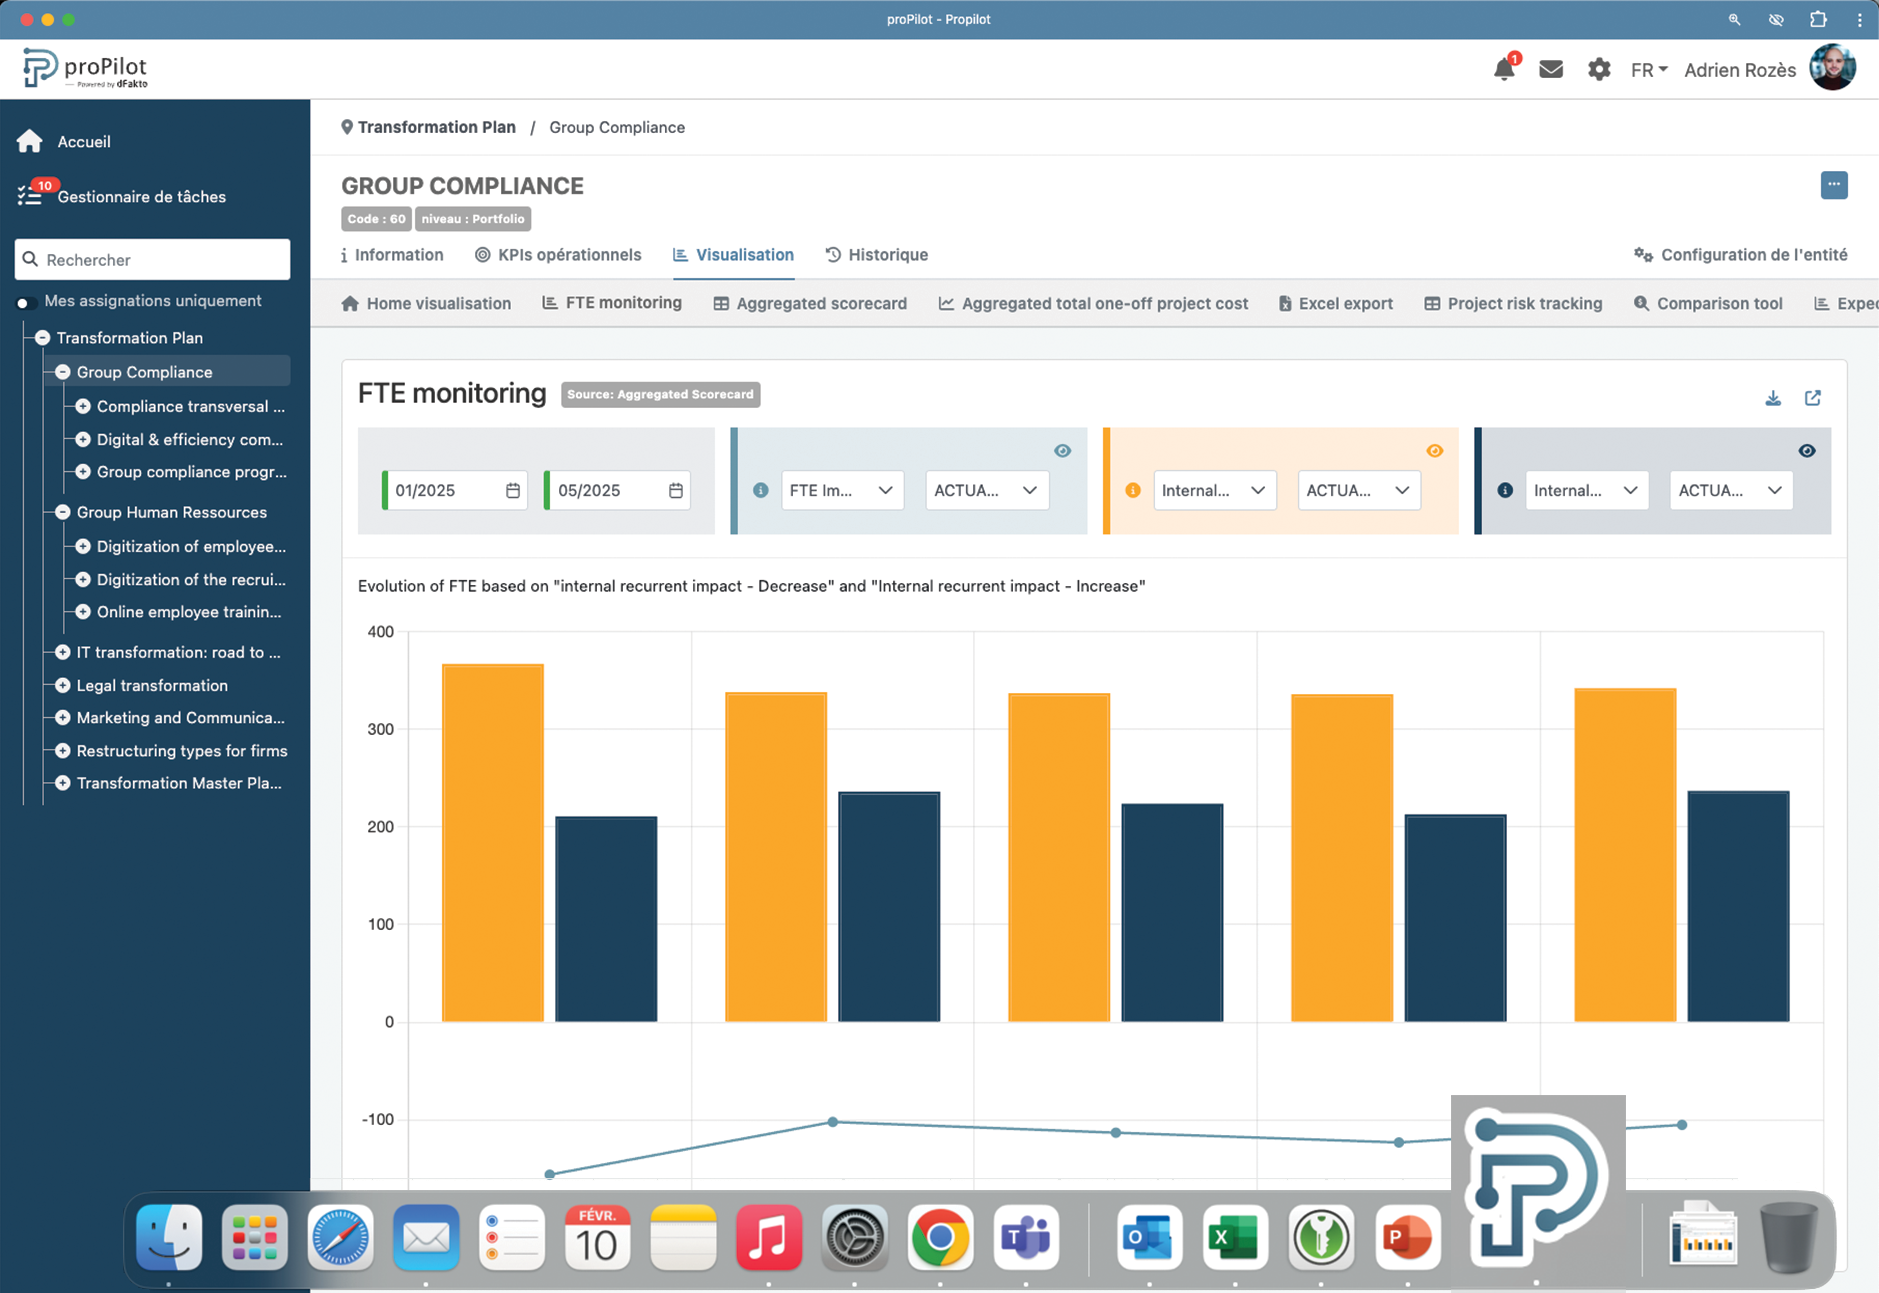1879x1293 pixels.
Task: Switch to the Historique tab
Action: [877, 255]
